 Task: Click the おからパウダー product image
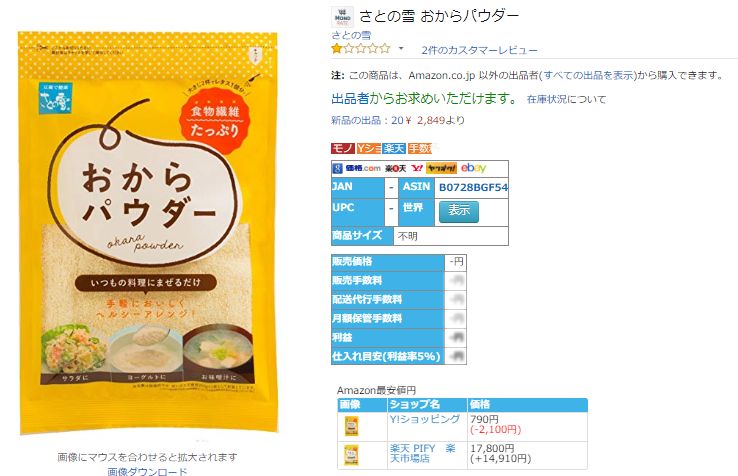(x=148, y=232)
